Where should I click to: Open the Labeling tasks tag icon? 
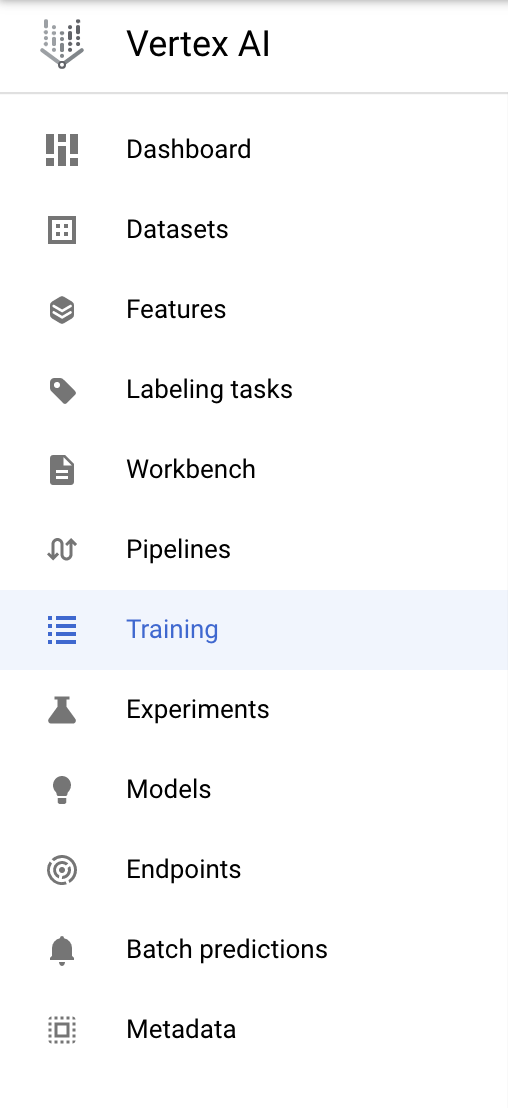[62, 390]
